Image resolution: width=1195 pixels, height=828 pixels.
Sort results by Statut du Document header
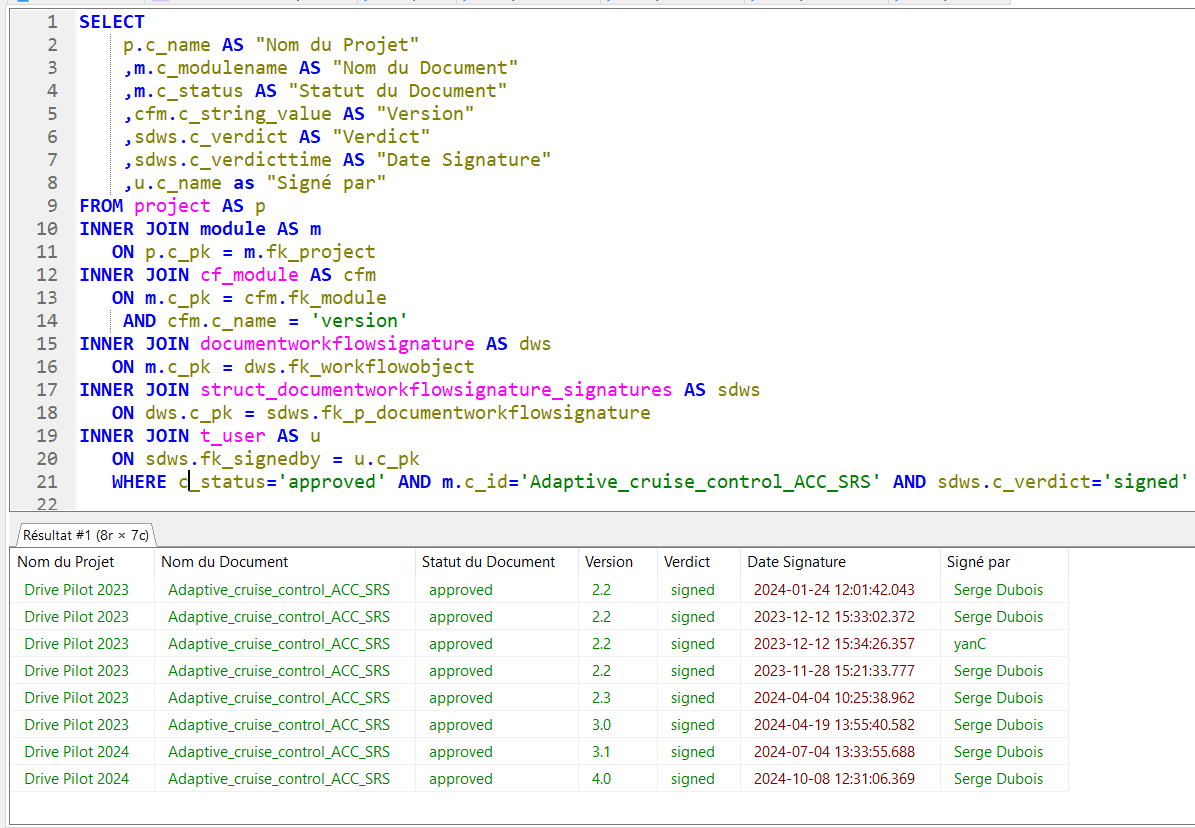[488, 562]
